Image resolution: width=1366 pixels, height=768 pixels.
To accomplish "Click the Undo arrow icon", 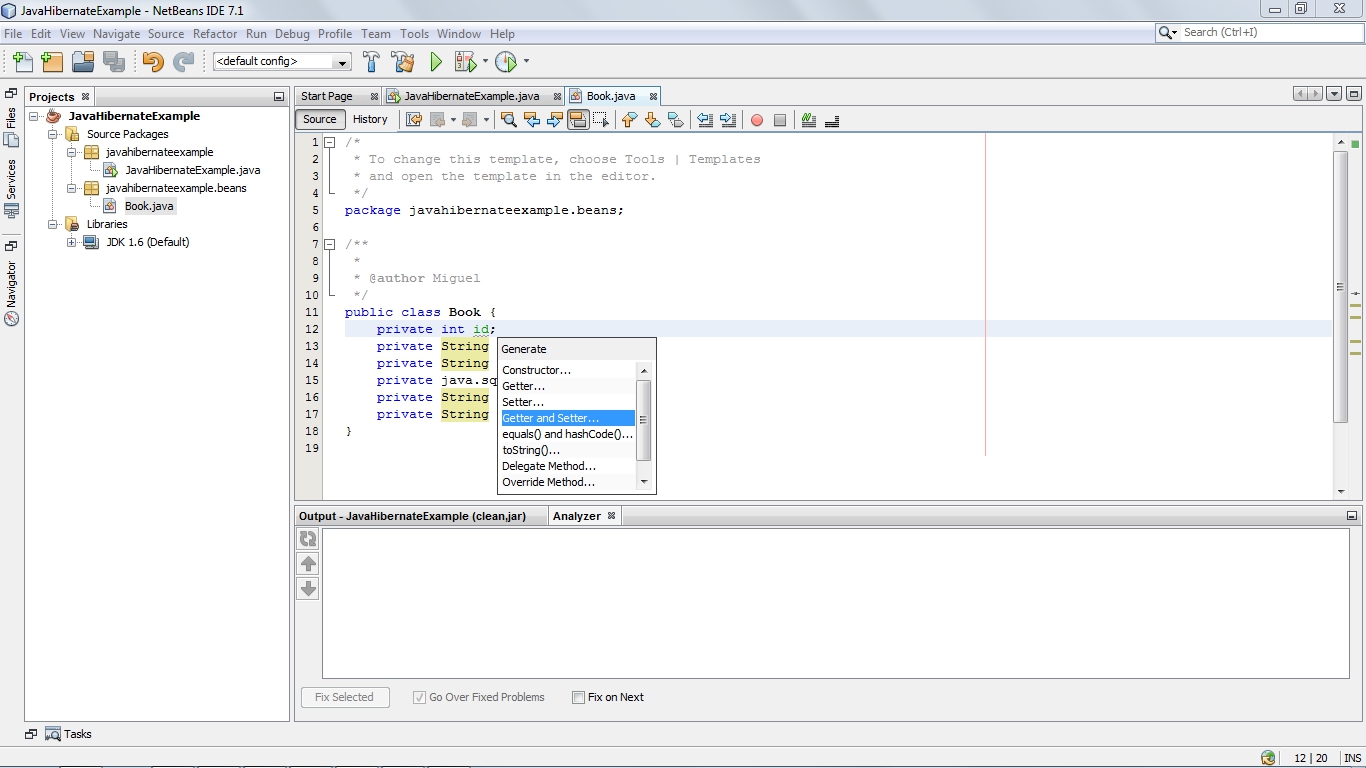I will pos(152,62).
